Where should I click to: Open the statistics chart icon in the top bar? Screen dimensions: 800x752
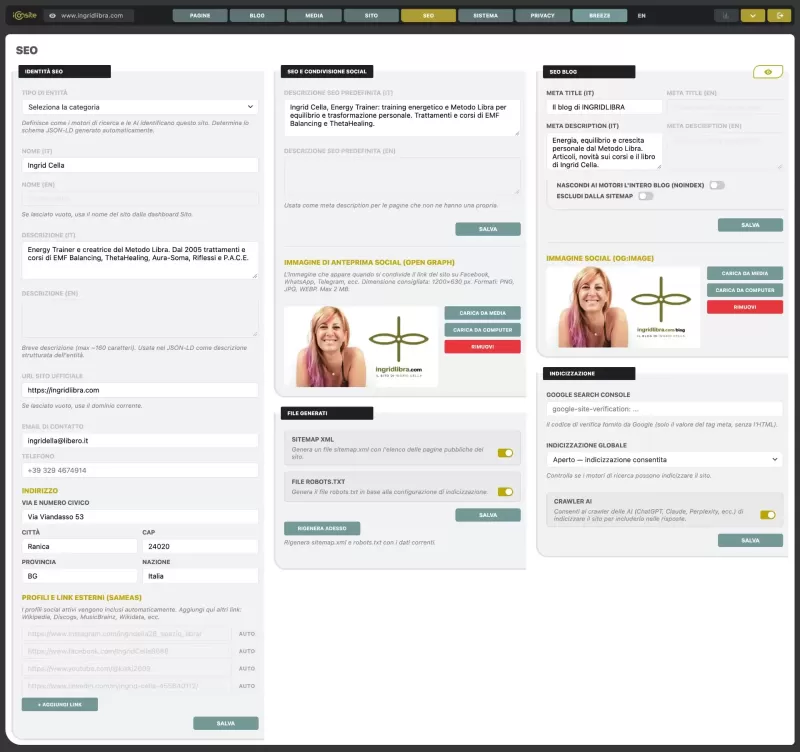[x=726, y=16]
